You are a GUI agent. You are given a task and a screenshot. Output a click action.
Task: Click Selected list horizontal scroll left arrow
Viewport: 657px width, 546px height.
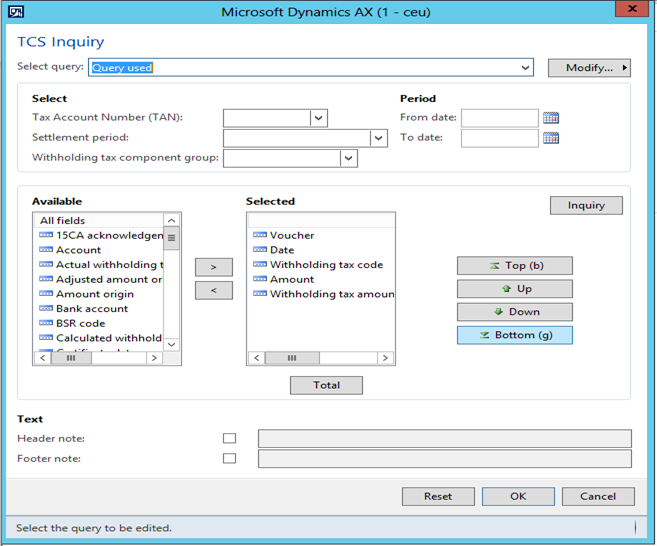(257, 358)
